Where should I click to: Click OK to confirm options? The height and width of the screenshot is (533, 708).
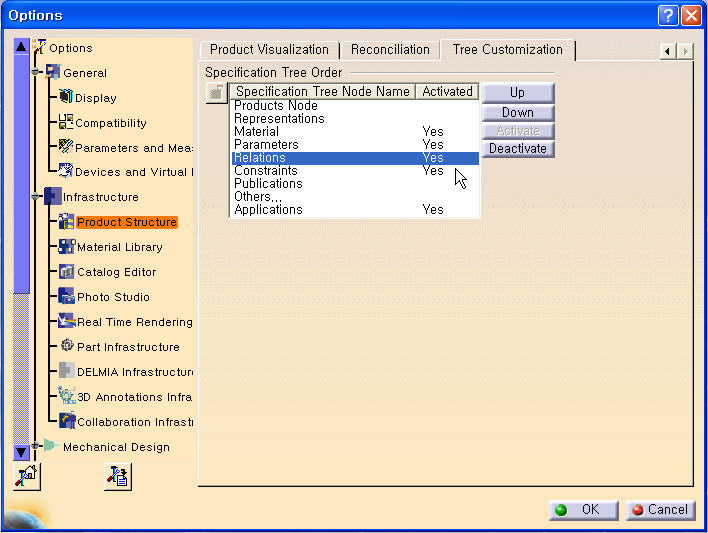(x=583, y=510)
